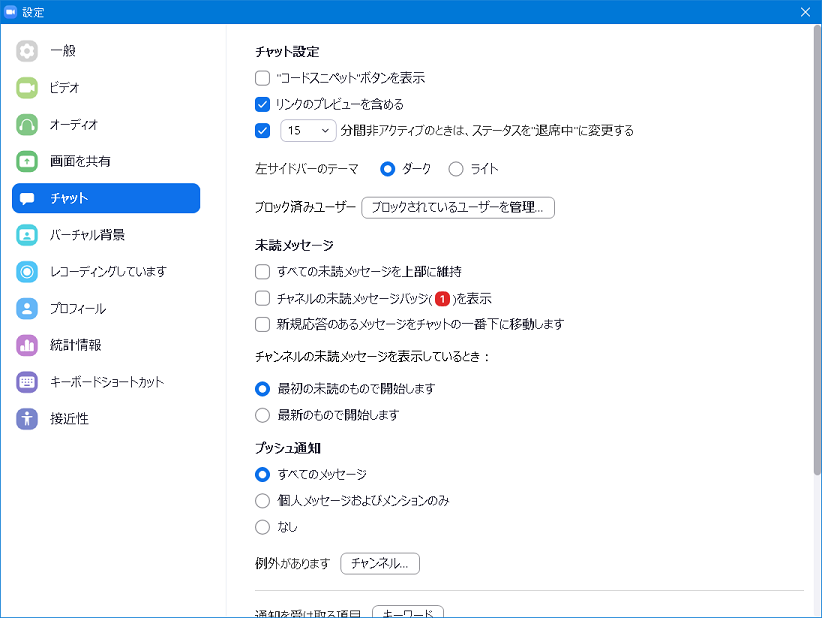This screenshot has height=618, width=822.
Task: Click the vertical scrollbar on the right
Action: [817, 250]
